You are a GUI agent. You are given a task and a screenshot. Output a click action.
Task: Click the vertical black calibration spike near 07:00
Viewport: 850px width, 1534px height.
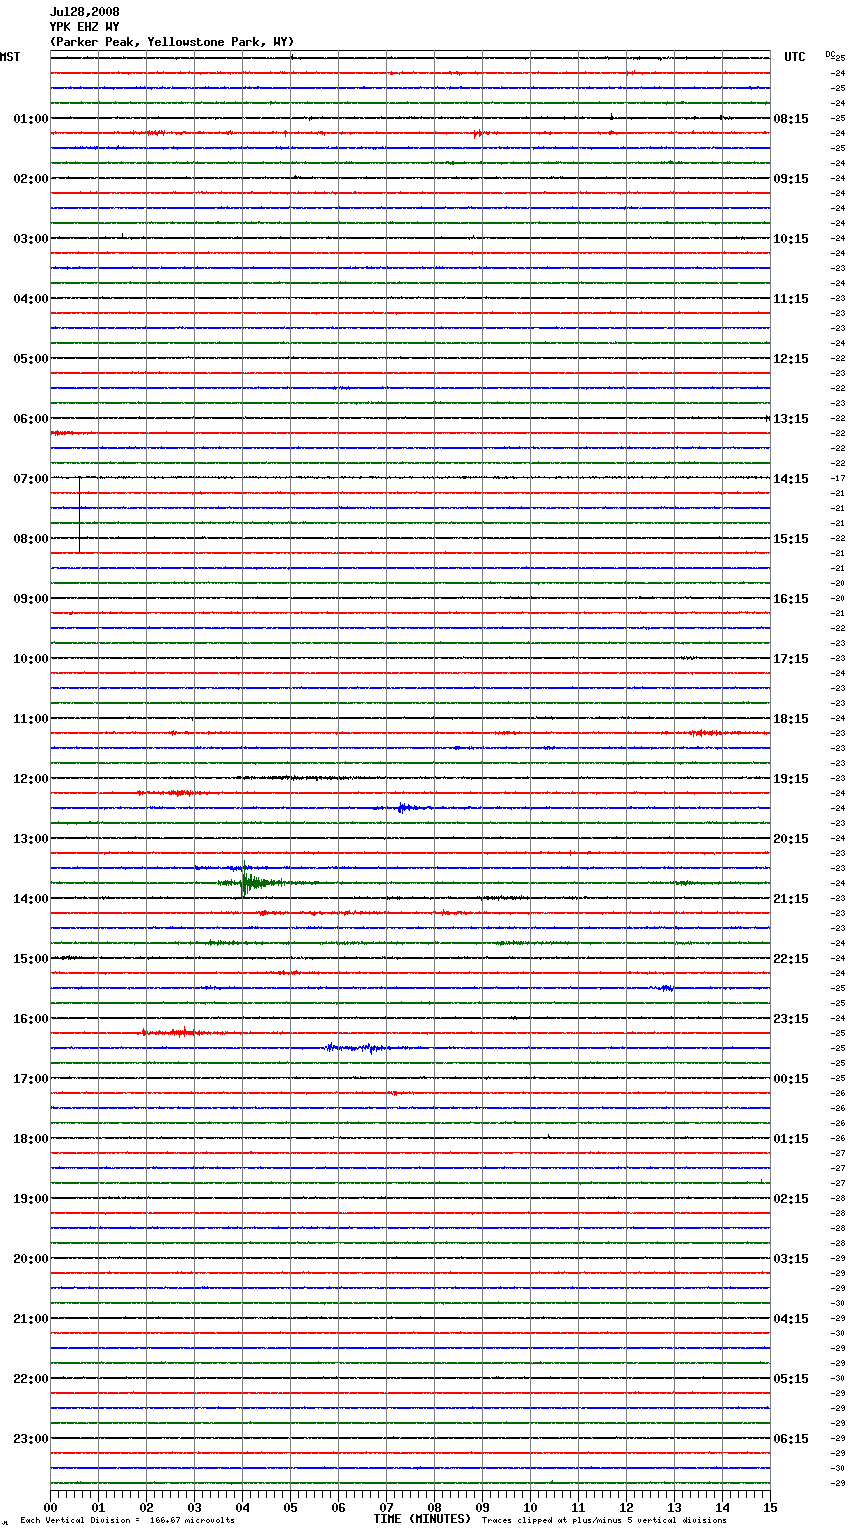(x=80, y=514)
